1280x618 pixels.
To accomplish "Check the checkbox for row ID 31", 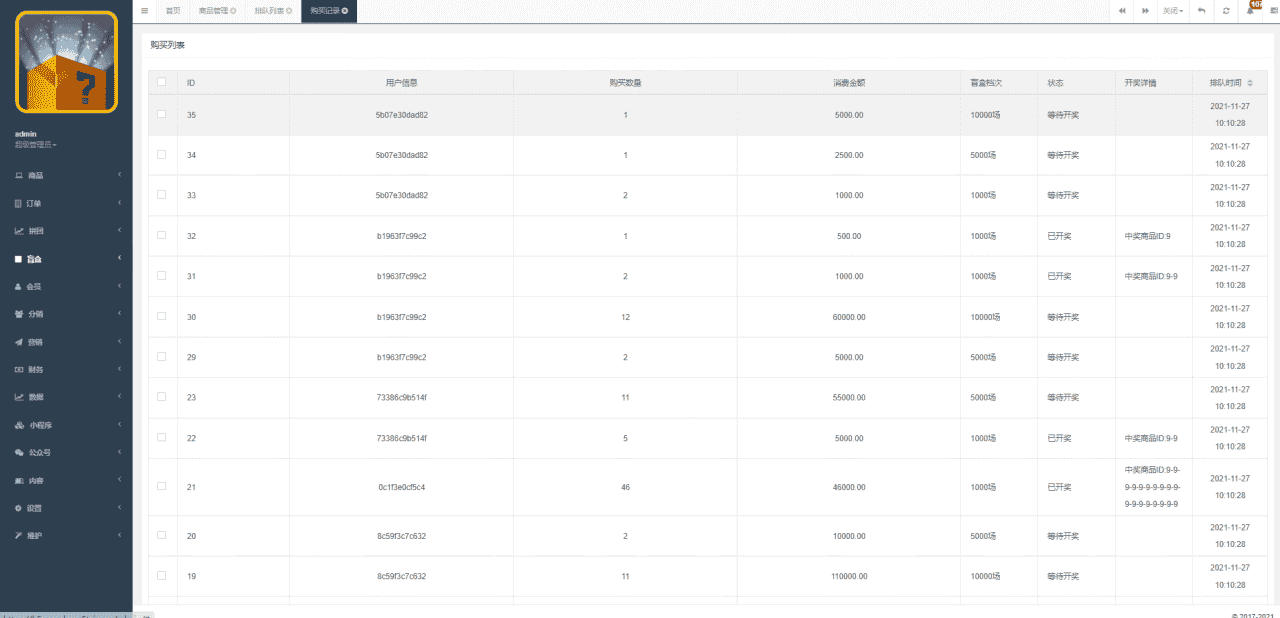I will (162, 275).
